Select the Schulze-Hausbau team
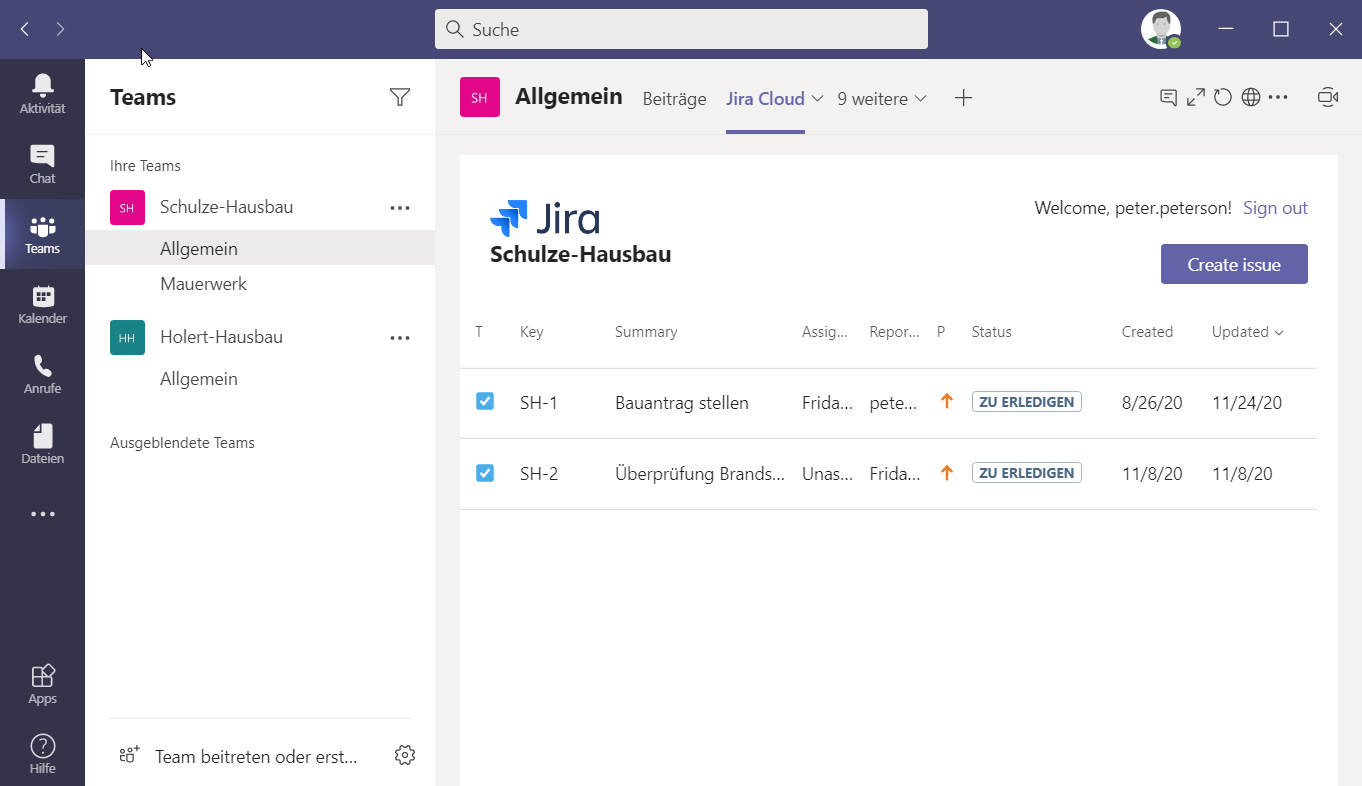 [226, 207]
